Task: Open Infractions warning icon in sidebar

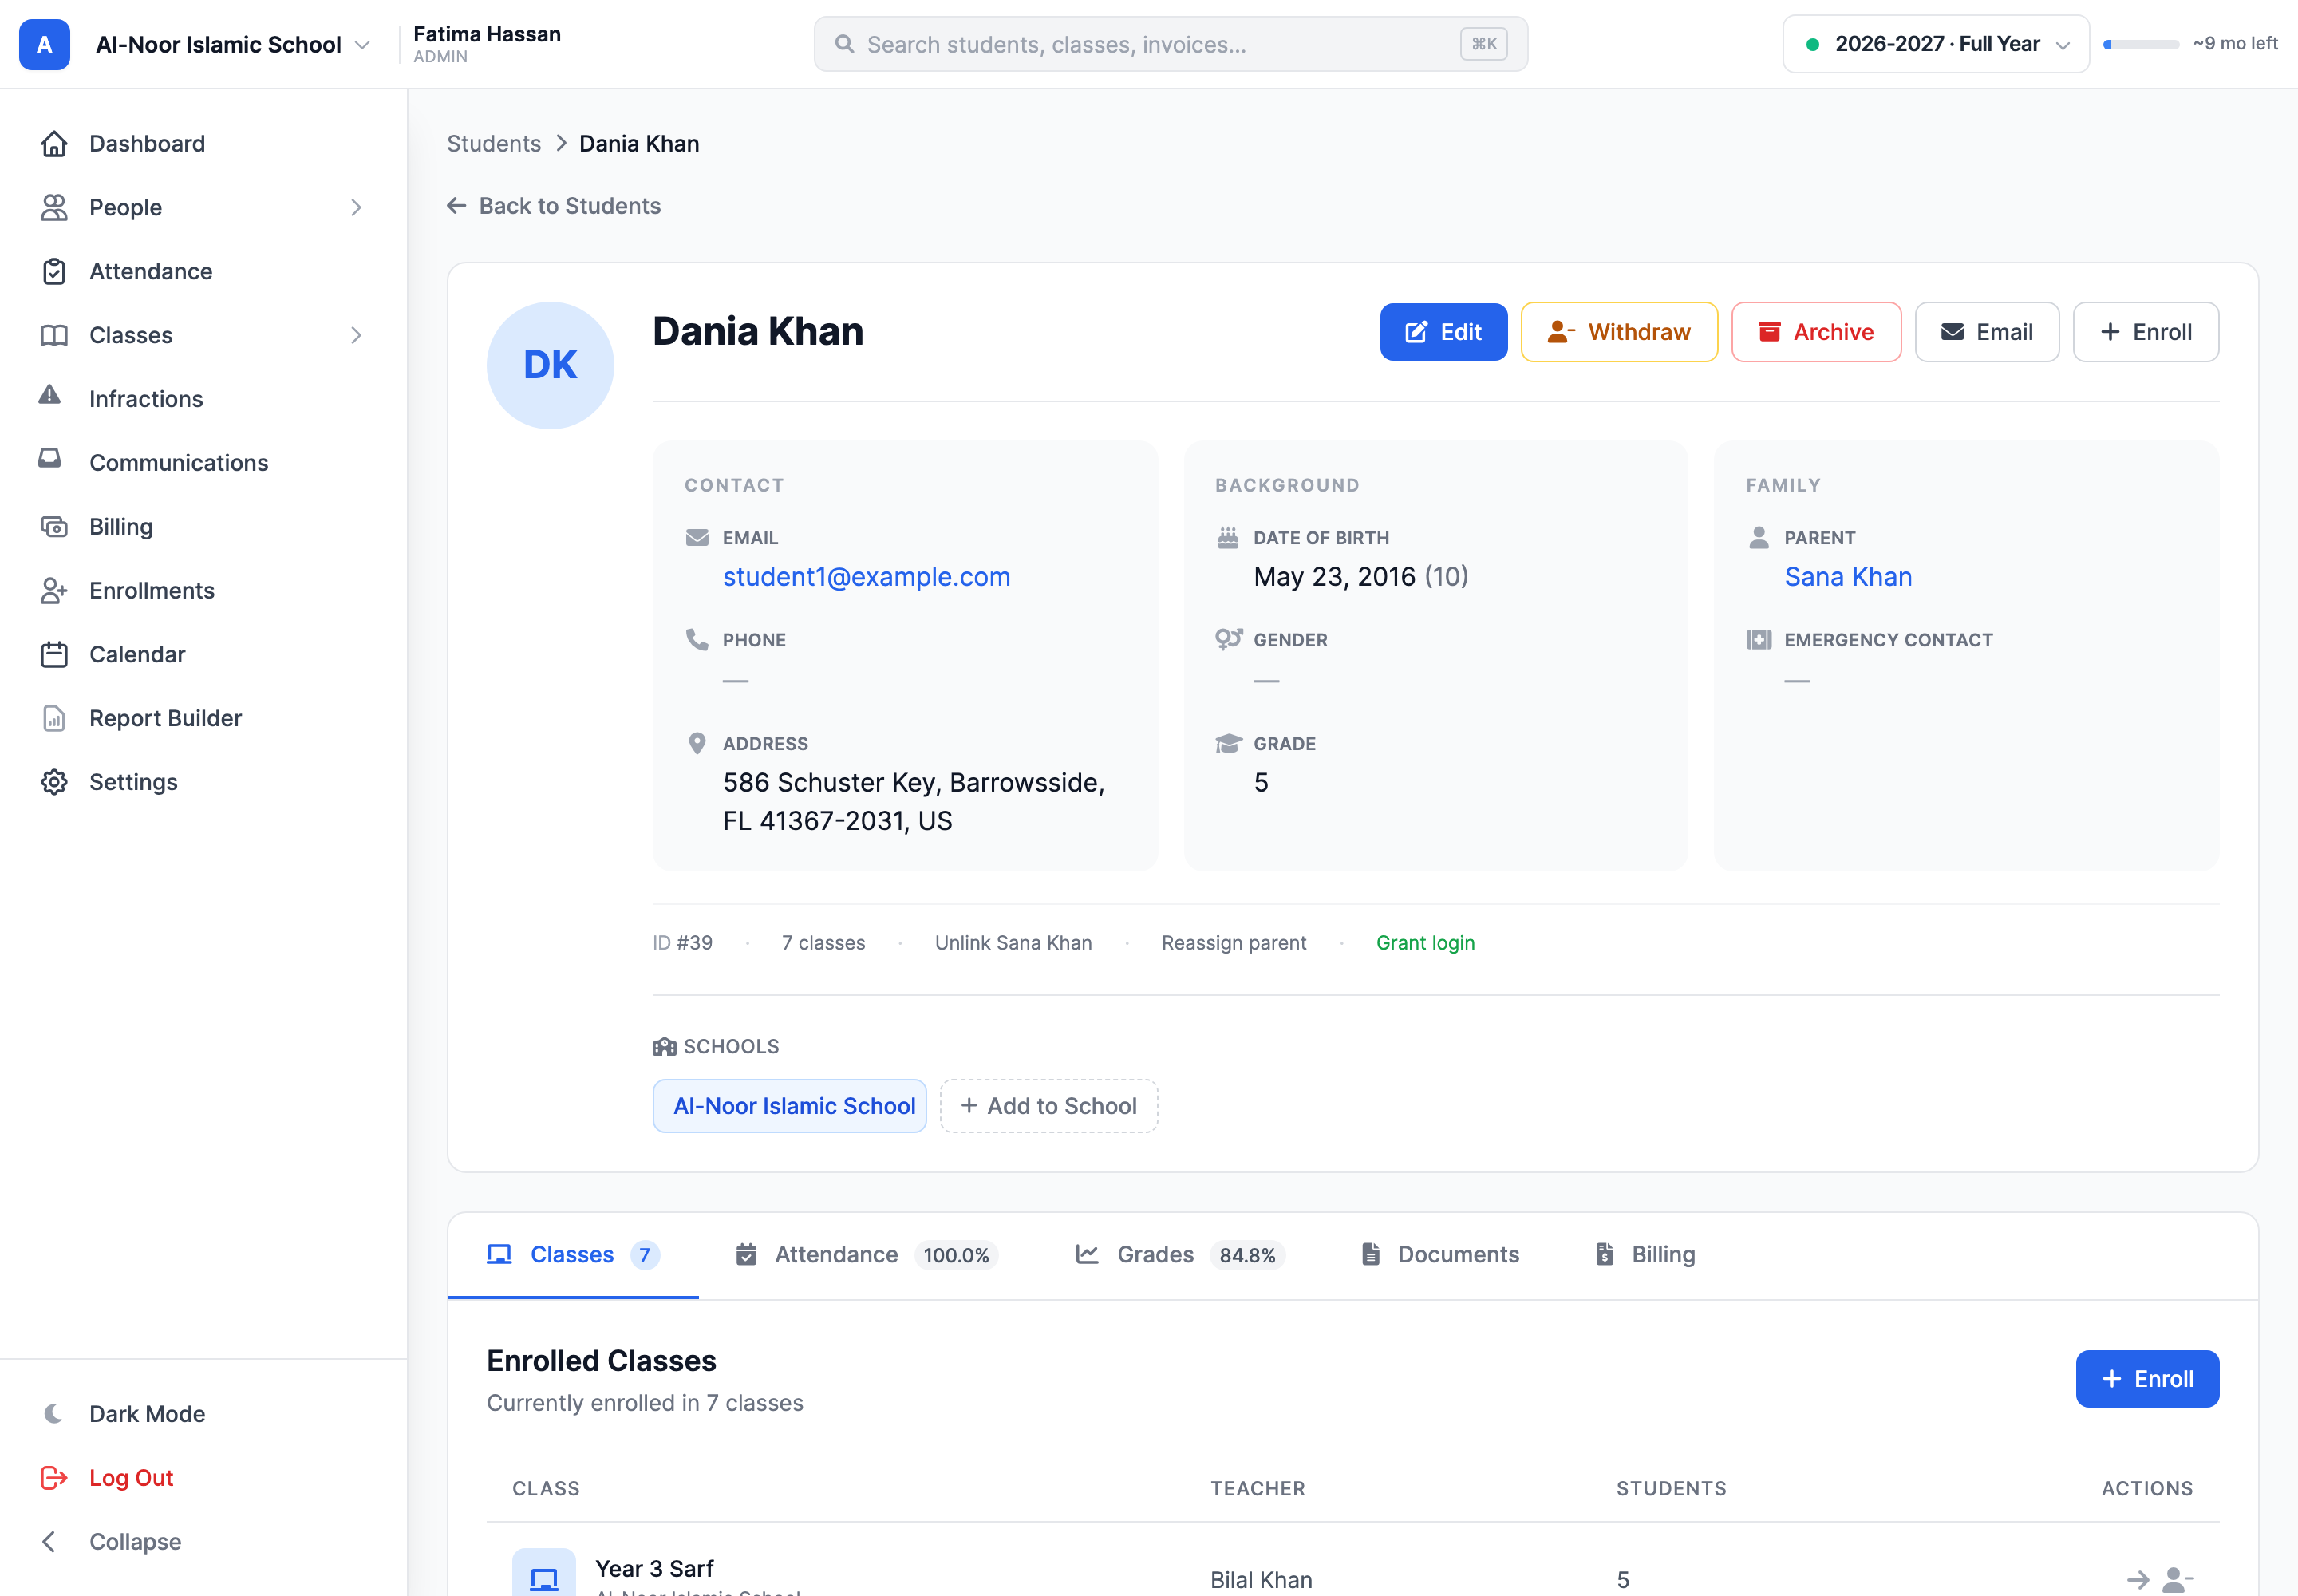Action: click(50, 395)
